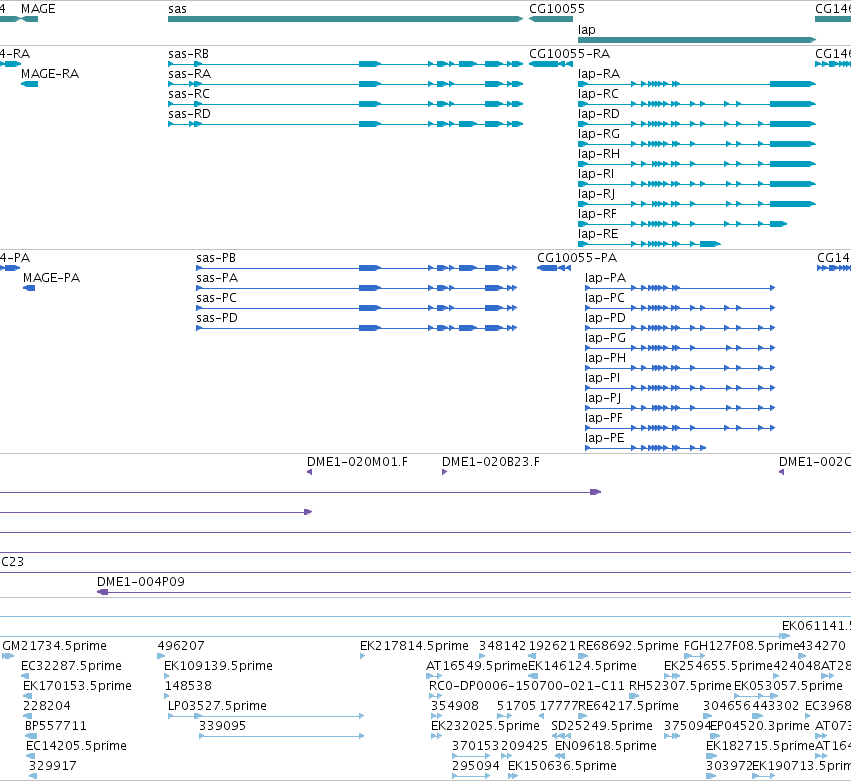This screenshot has height=781, width=851.
Task: Click the CG10055-RA transcript label
Action: (x=569, y=54)
